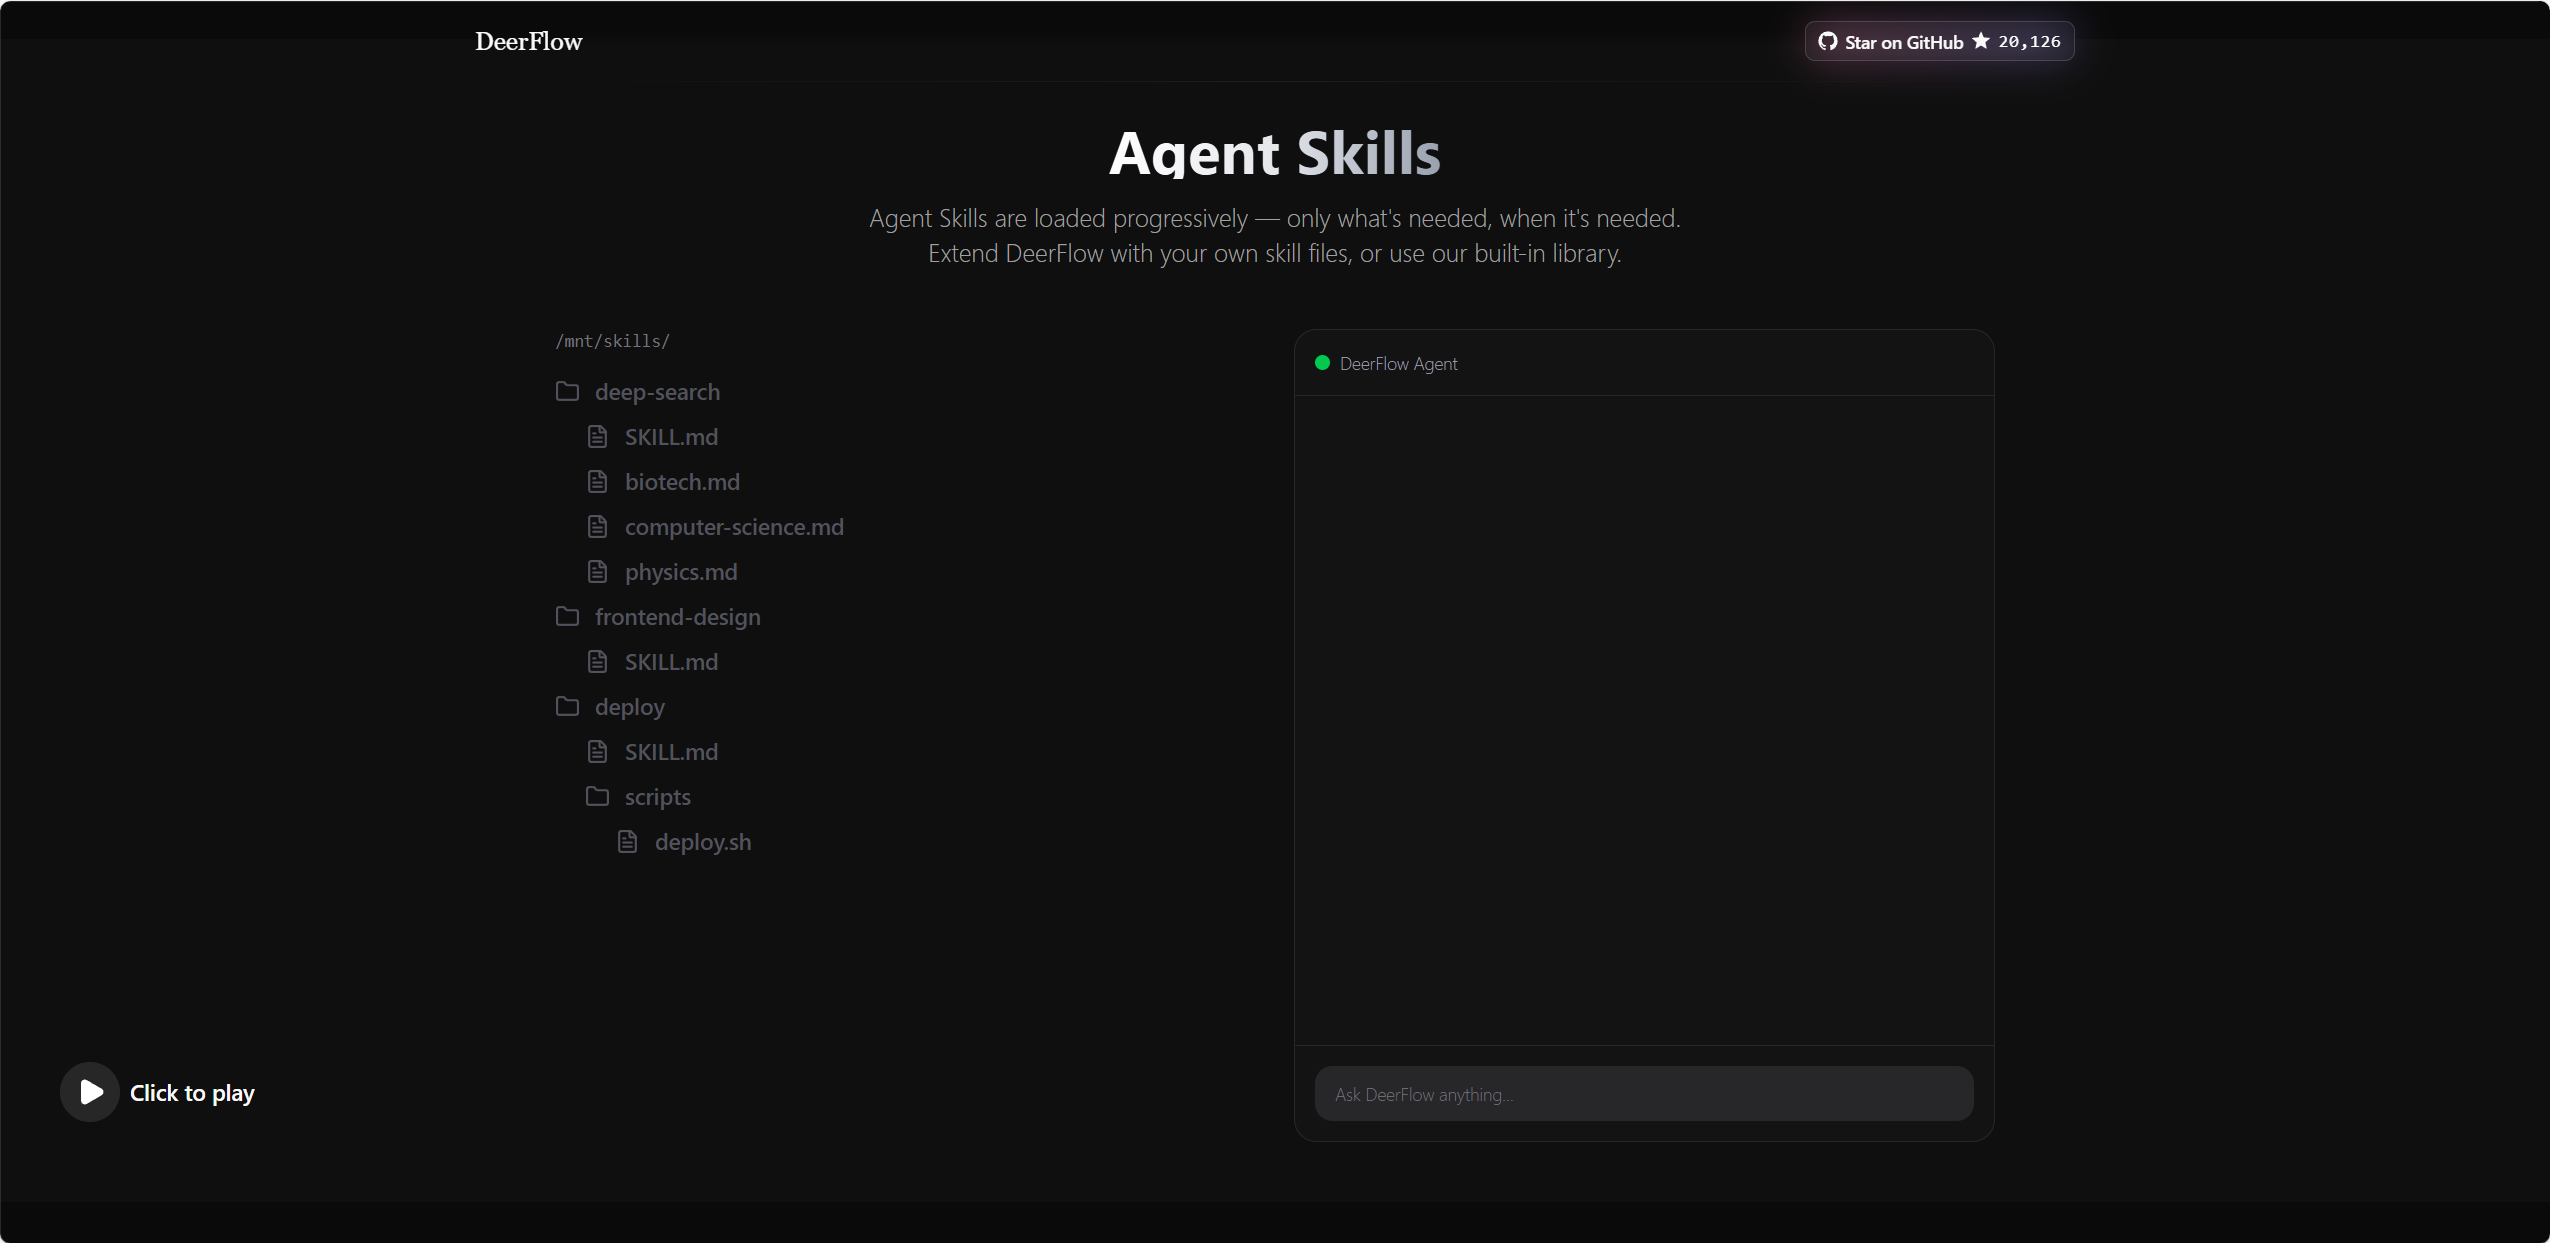Click the star icon beside 20,126
2550x1243 pixels.
pyautogui.click(x=1980, y=41)
